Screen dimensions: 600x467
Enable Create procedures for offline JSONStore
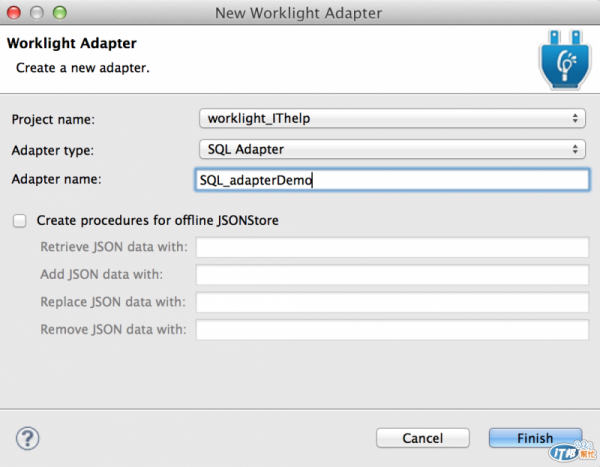point(20,221)
